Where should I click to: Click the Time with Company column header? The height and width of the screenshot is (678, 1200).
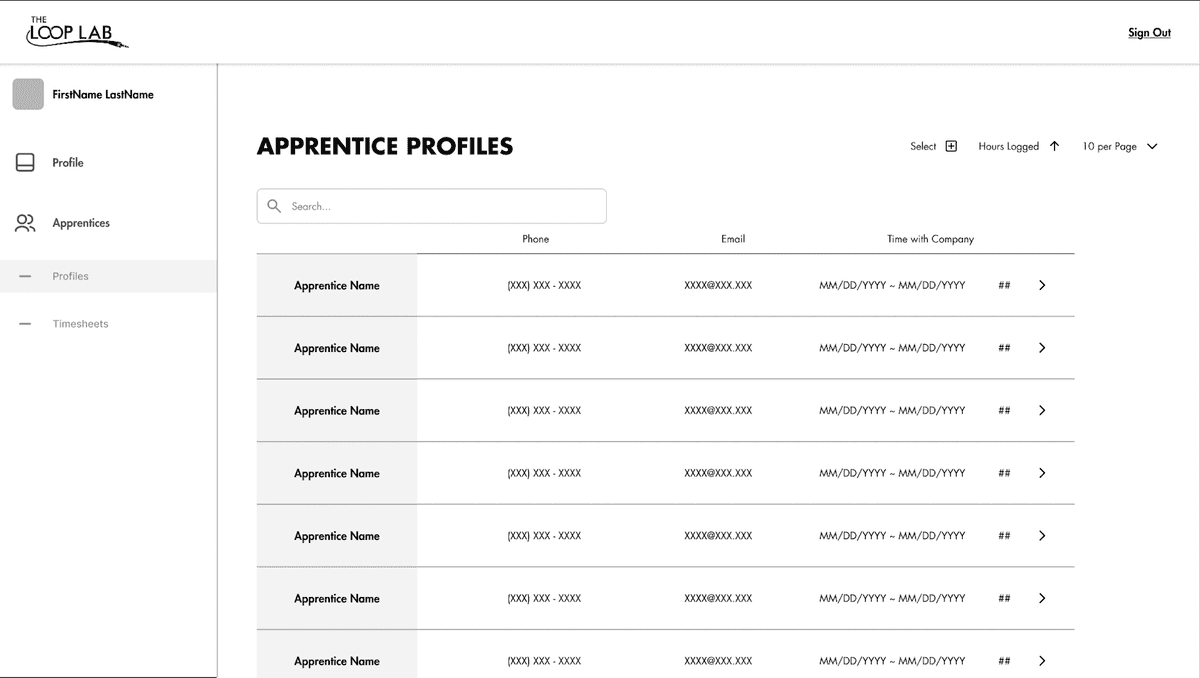coord(930,239)
